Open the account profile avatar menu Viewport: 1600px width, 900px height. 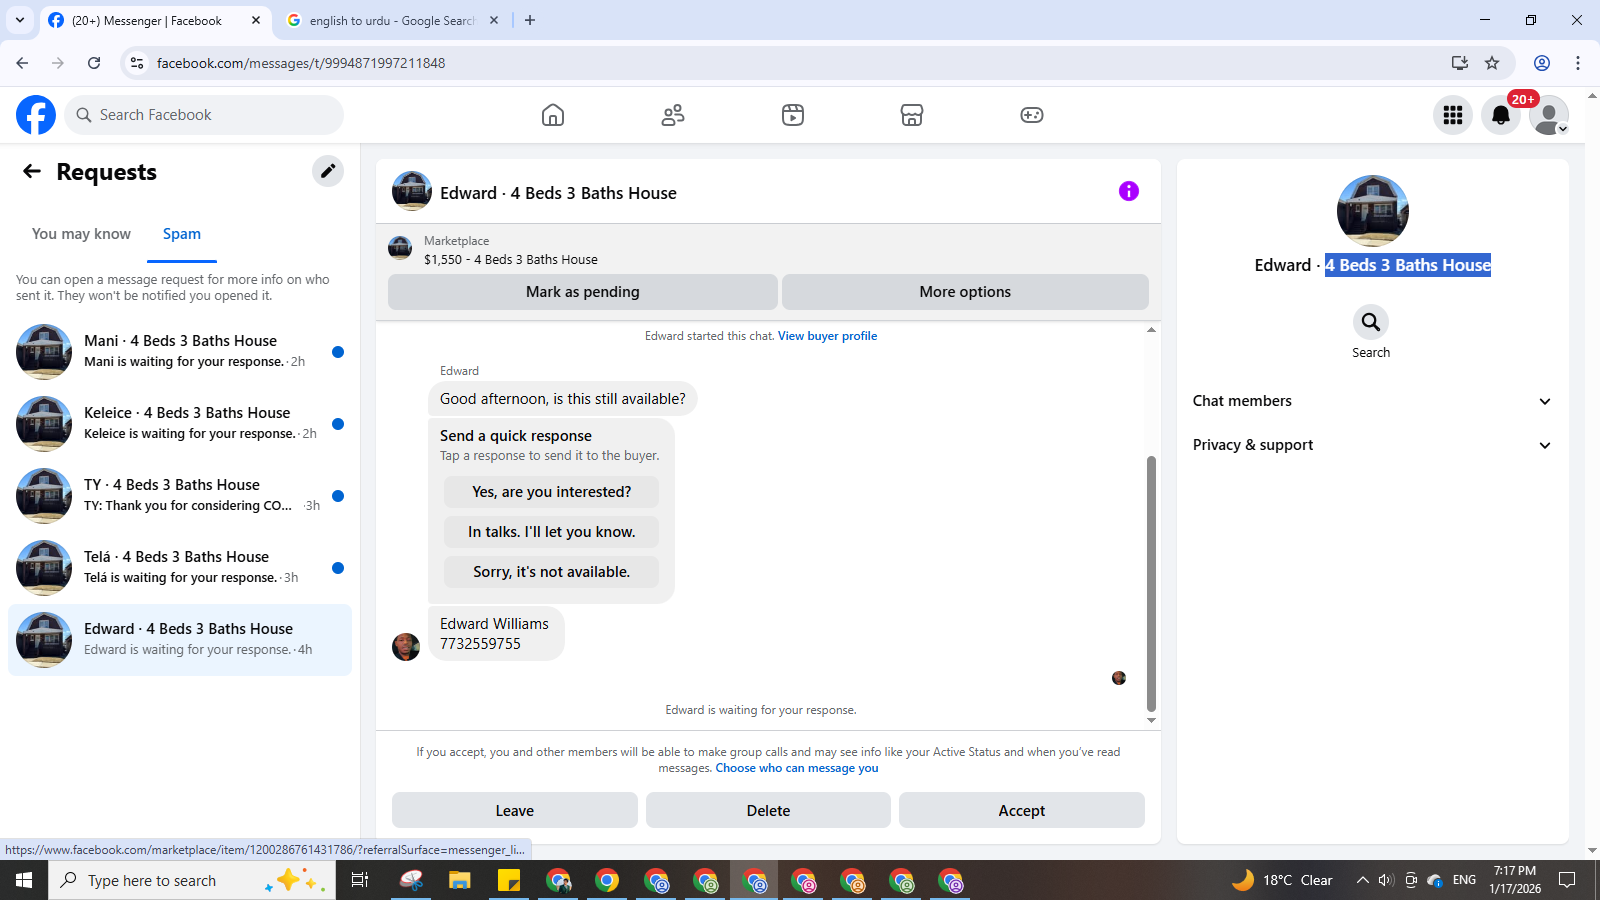pyautogui.click(x=1549, y=115)
